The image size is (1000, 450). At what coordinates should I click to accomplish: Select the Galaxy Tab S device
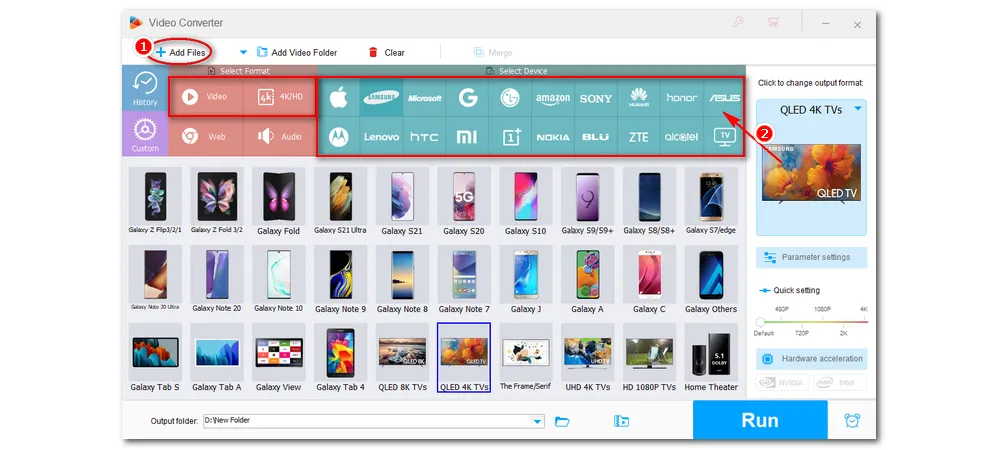click(x=156, y=358)
